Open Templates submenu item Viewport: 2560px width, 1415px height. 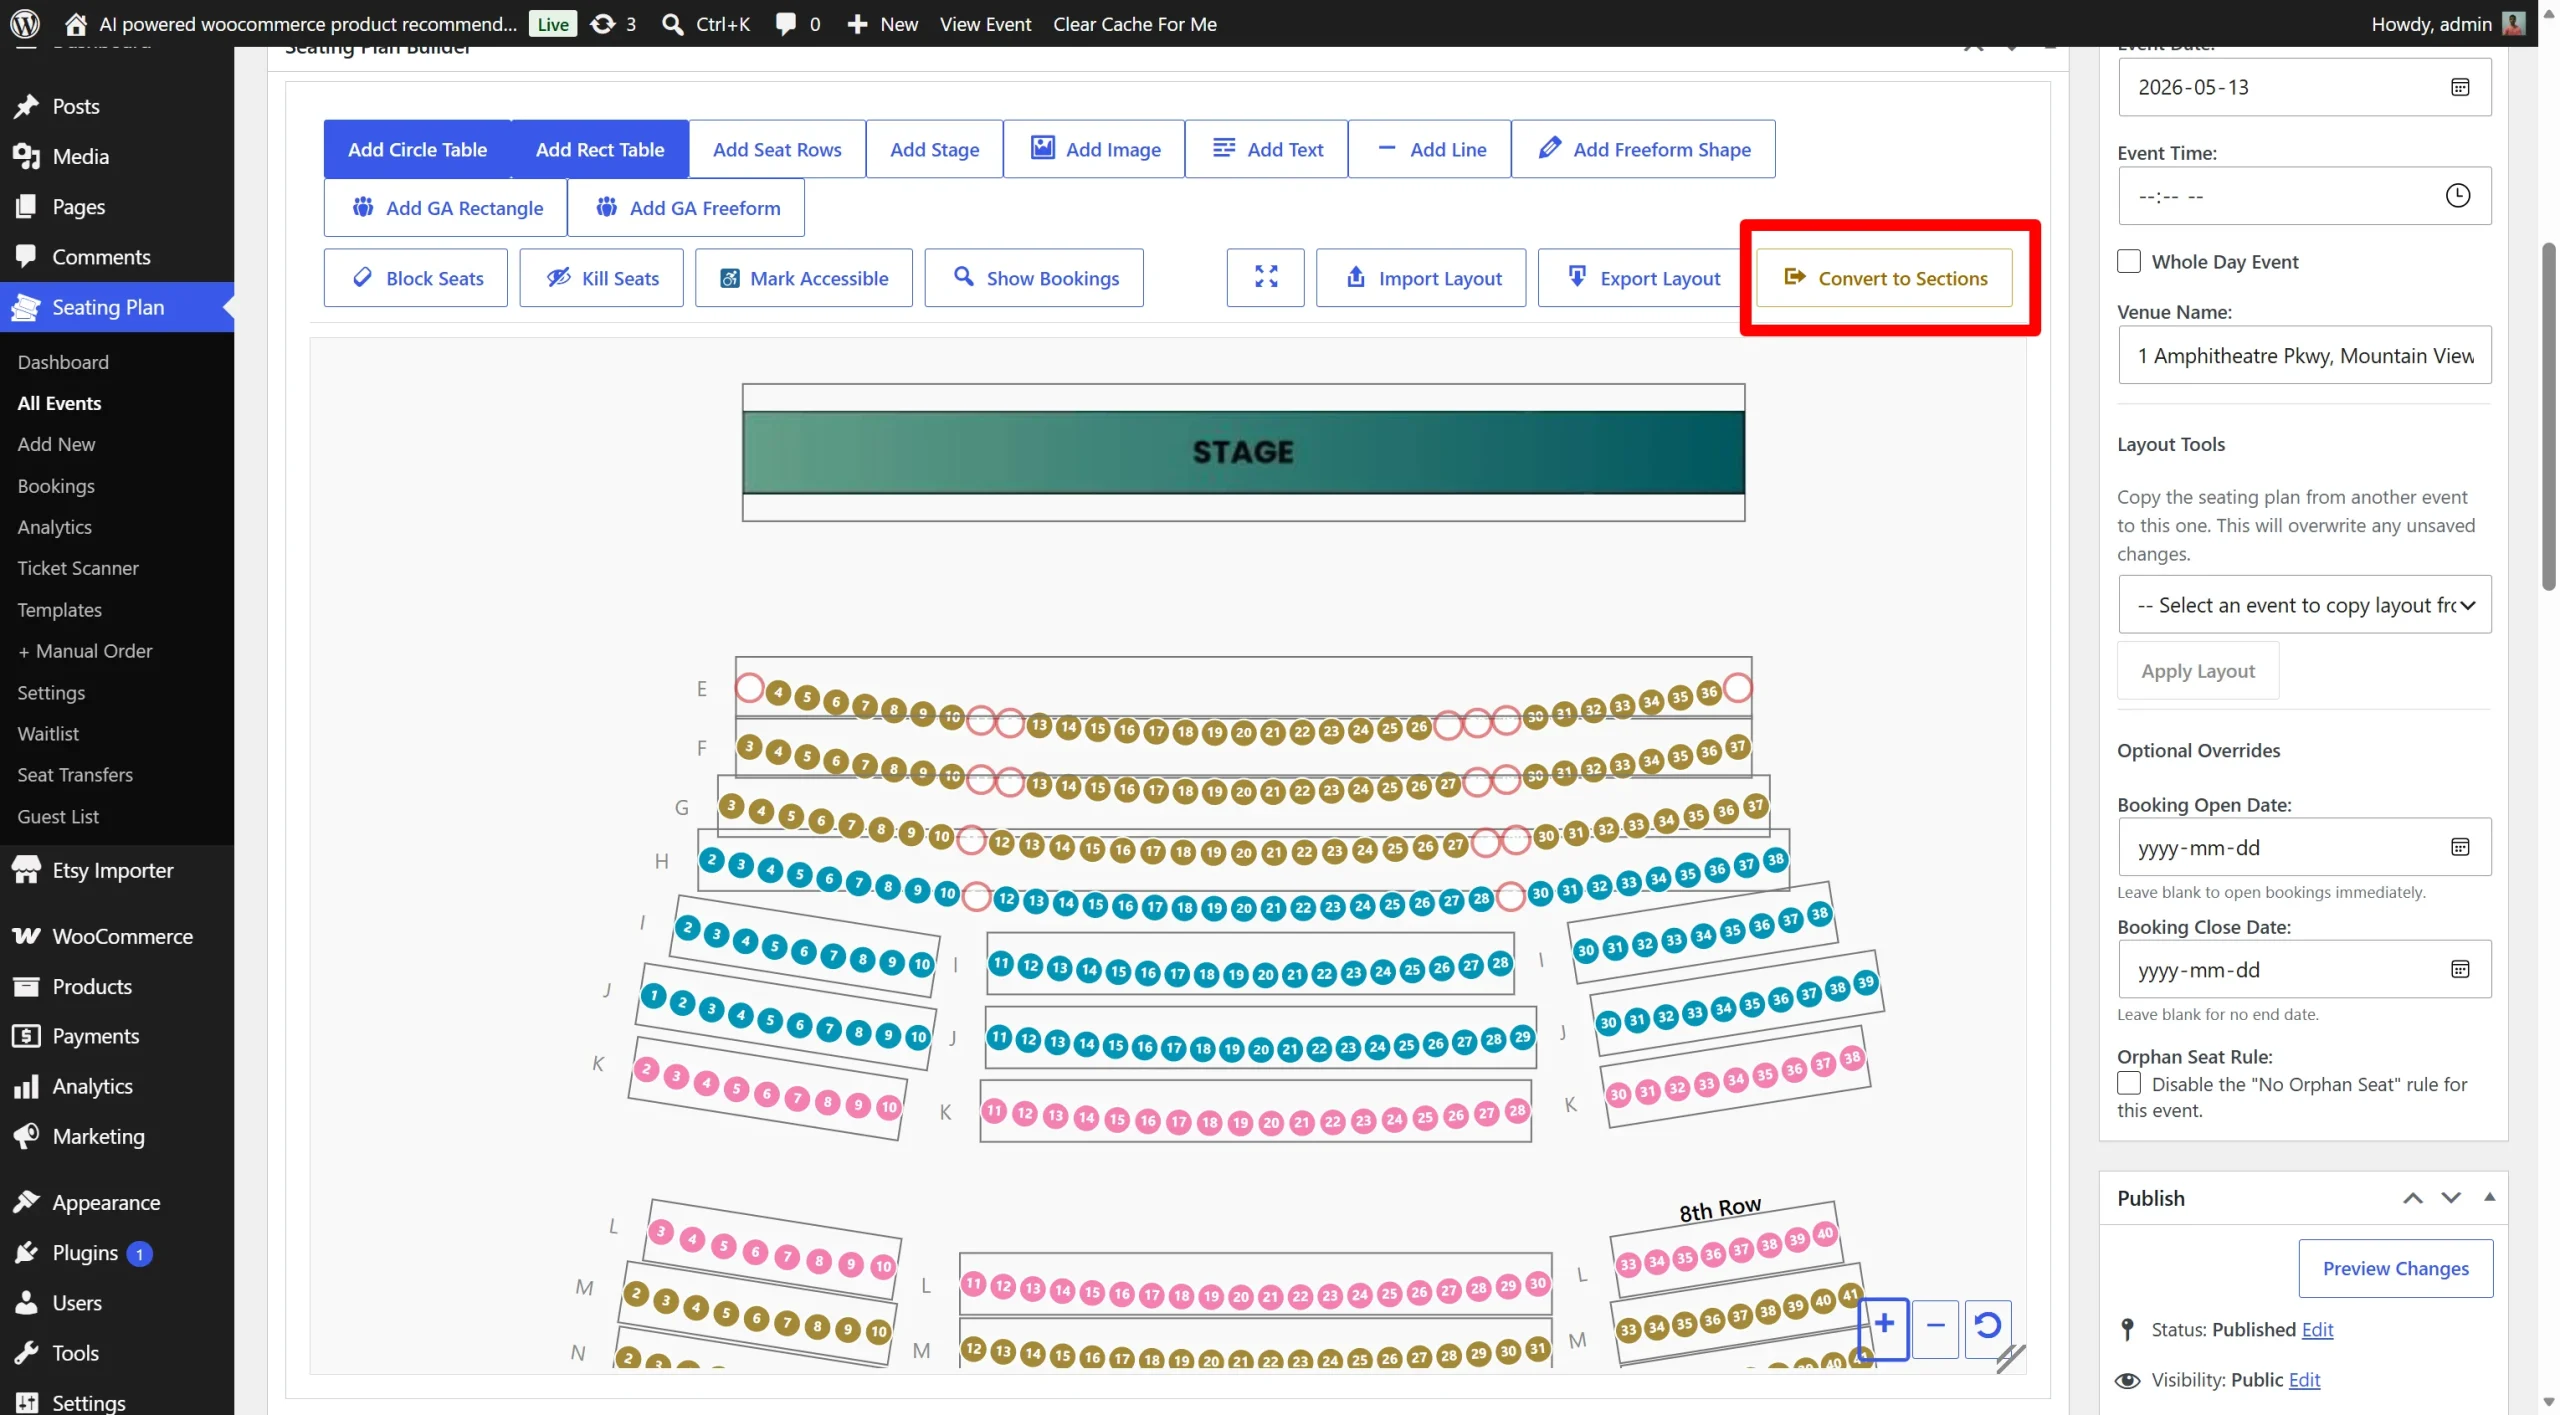[x=59, y=610]
